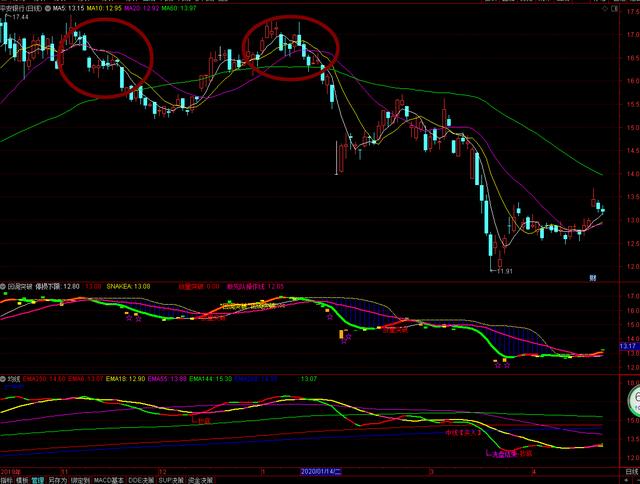Click the month 4 marker on time axis

533,471
